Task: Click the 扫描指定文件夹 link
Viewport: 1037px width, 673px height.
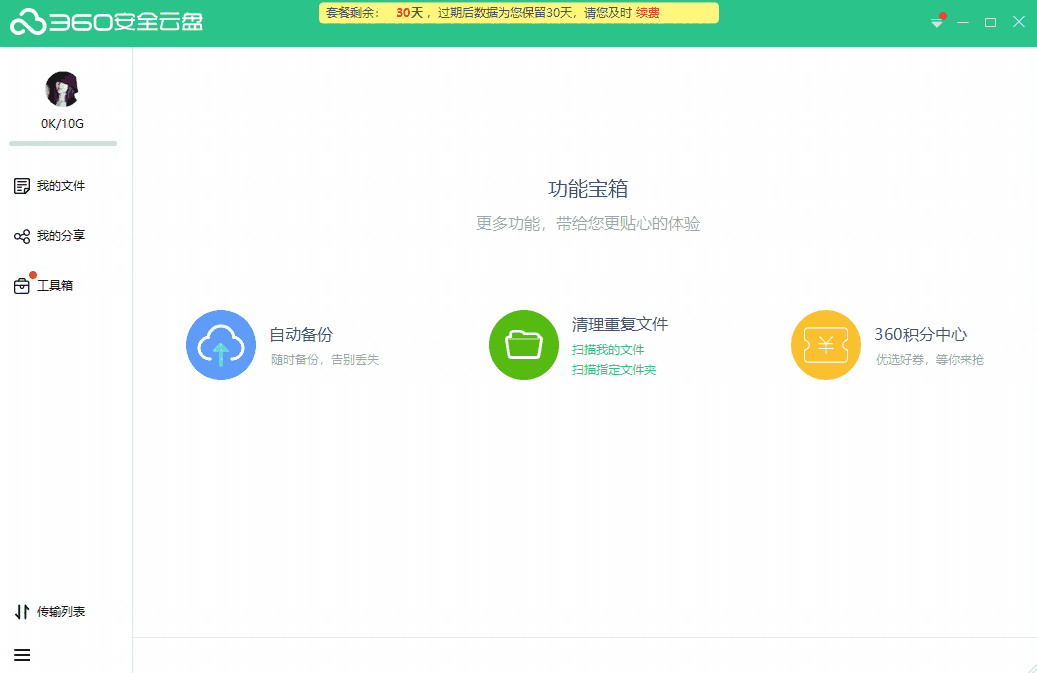Action: point(614,370)
